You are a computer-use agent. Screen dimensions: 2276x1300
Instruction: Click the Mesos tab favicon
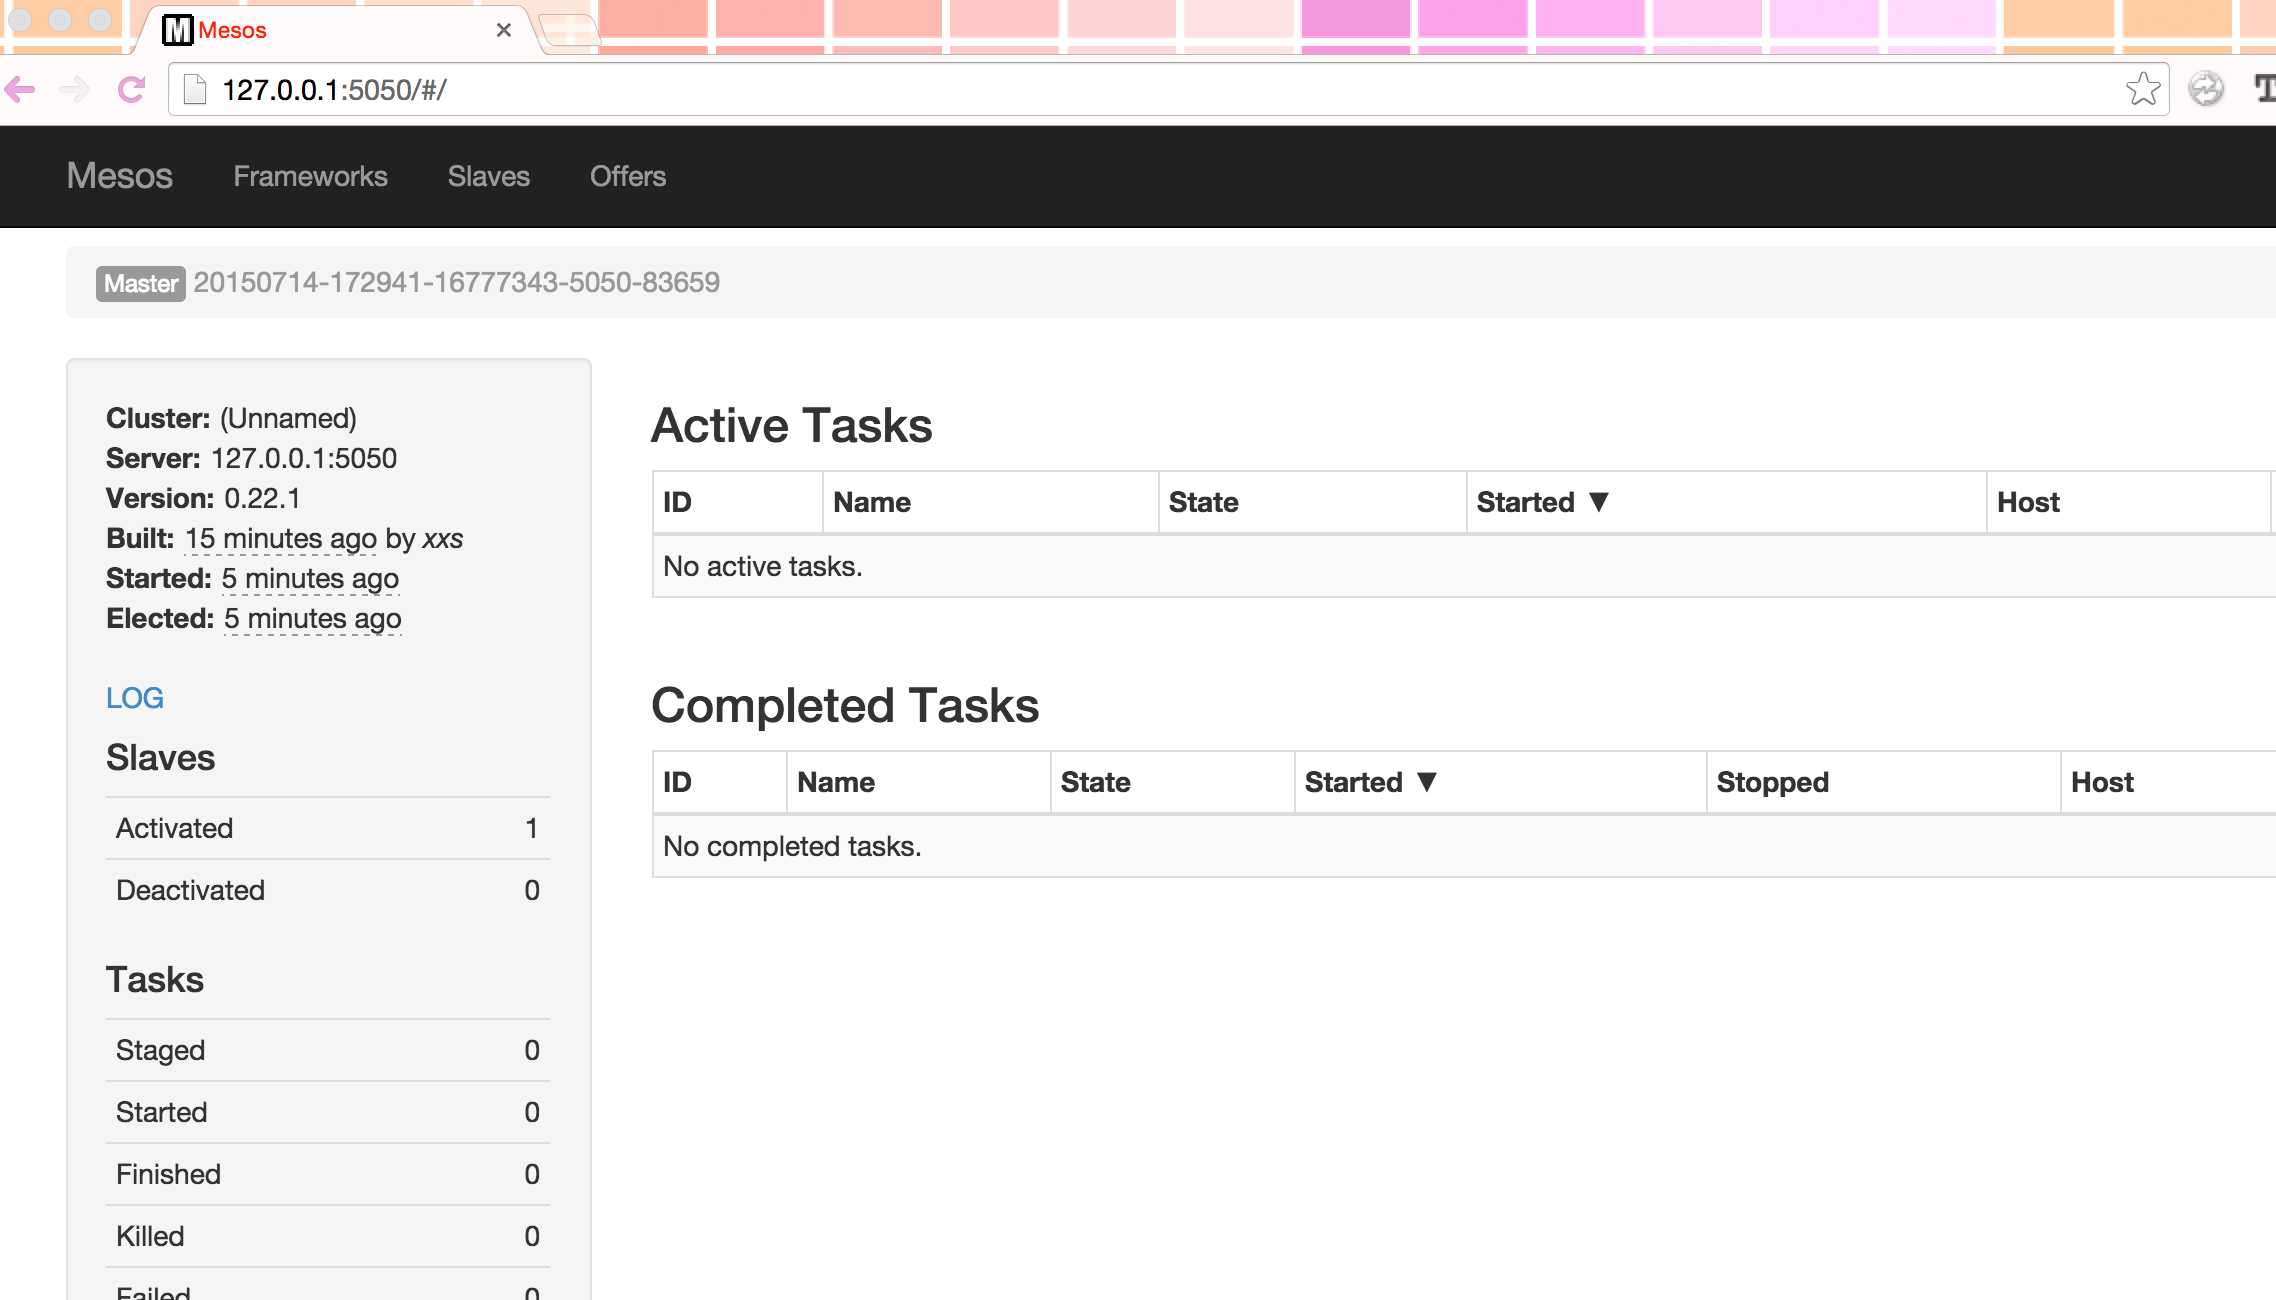pos(177,30)
